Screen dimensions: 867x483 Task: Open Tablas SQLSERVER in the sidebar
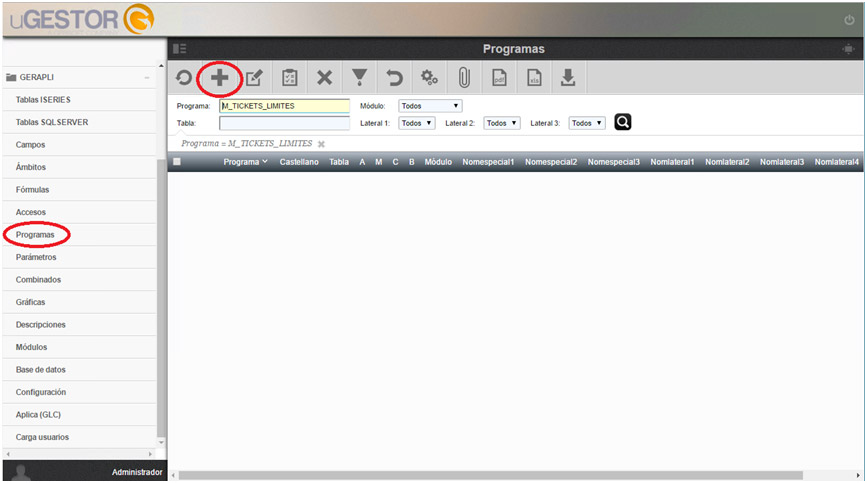tap(52, 122)
